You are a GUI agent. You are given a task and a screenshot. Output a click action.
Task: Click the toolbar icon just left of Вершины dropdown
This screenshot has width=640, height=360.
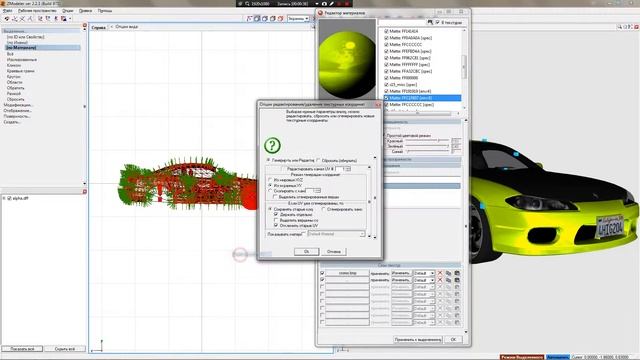(280, 19)
